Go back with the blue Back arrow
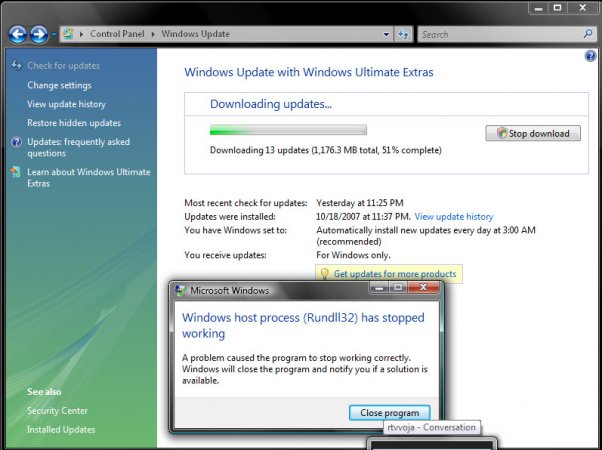Screen dimensions: 602x450 (x=18, y=35)
